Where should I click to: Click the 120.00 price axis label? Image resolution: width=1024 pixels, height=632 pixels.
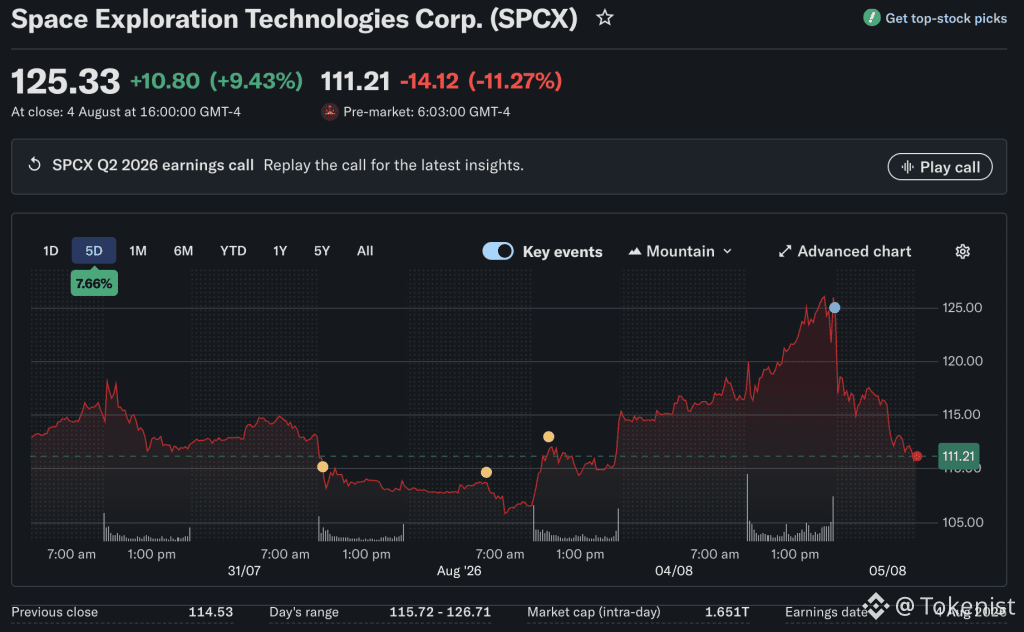962,361
